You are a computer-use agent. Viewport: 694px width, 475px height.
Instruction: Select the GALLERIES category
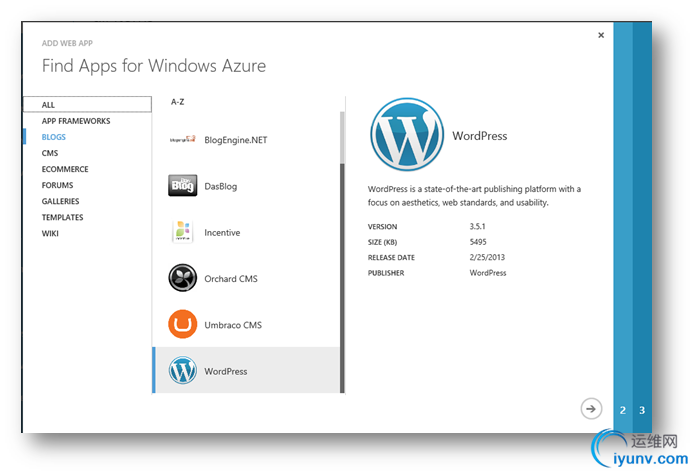61,201
